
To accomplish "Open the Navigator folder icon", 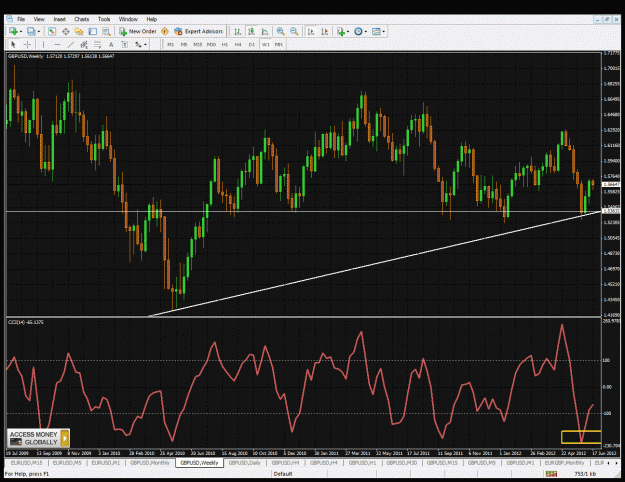I will [79, 31].
